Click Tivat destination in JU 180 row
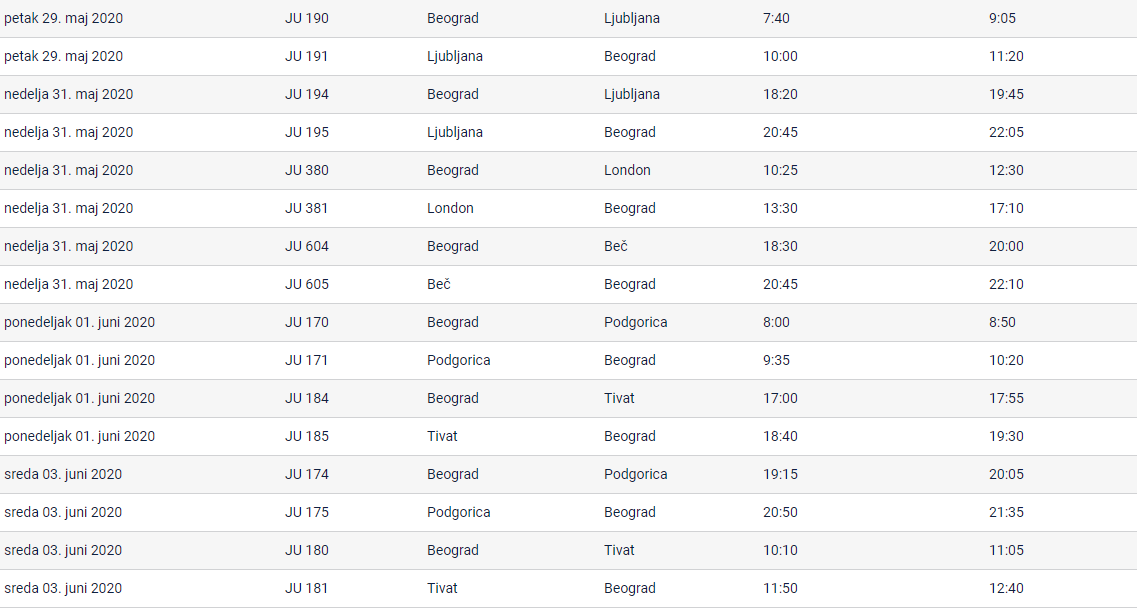1137x608 pixels. (x=619, y=550)
